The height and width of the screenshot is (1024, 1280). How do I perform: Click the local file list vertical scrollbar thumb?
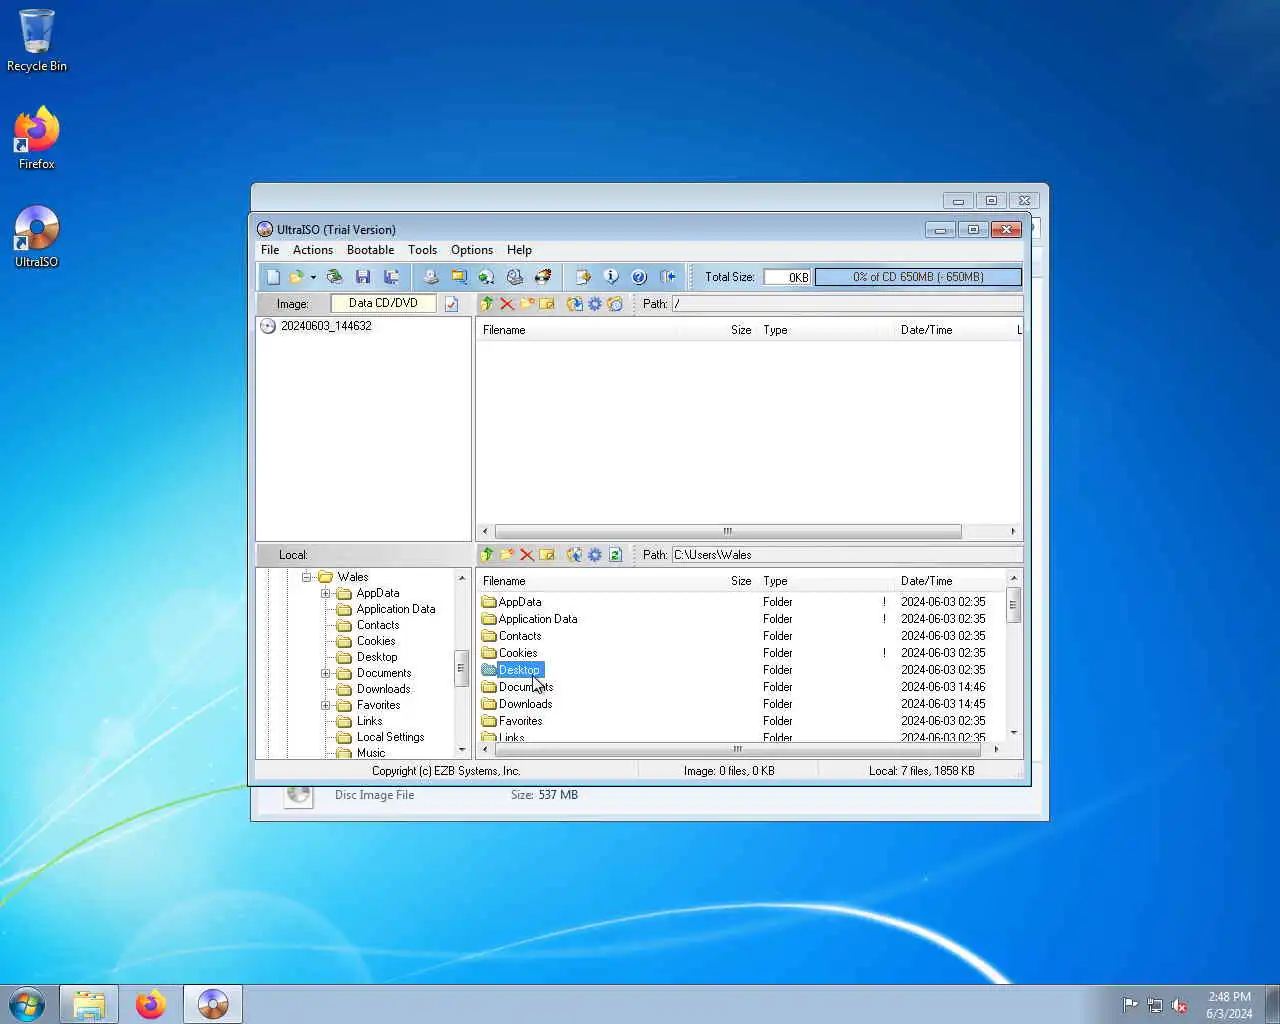1013,605
